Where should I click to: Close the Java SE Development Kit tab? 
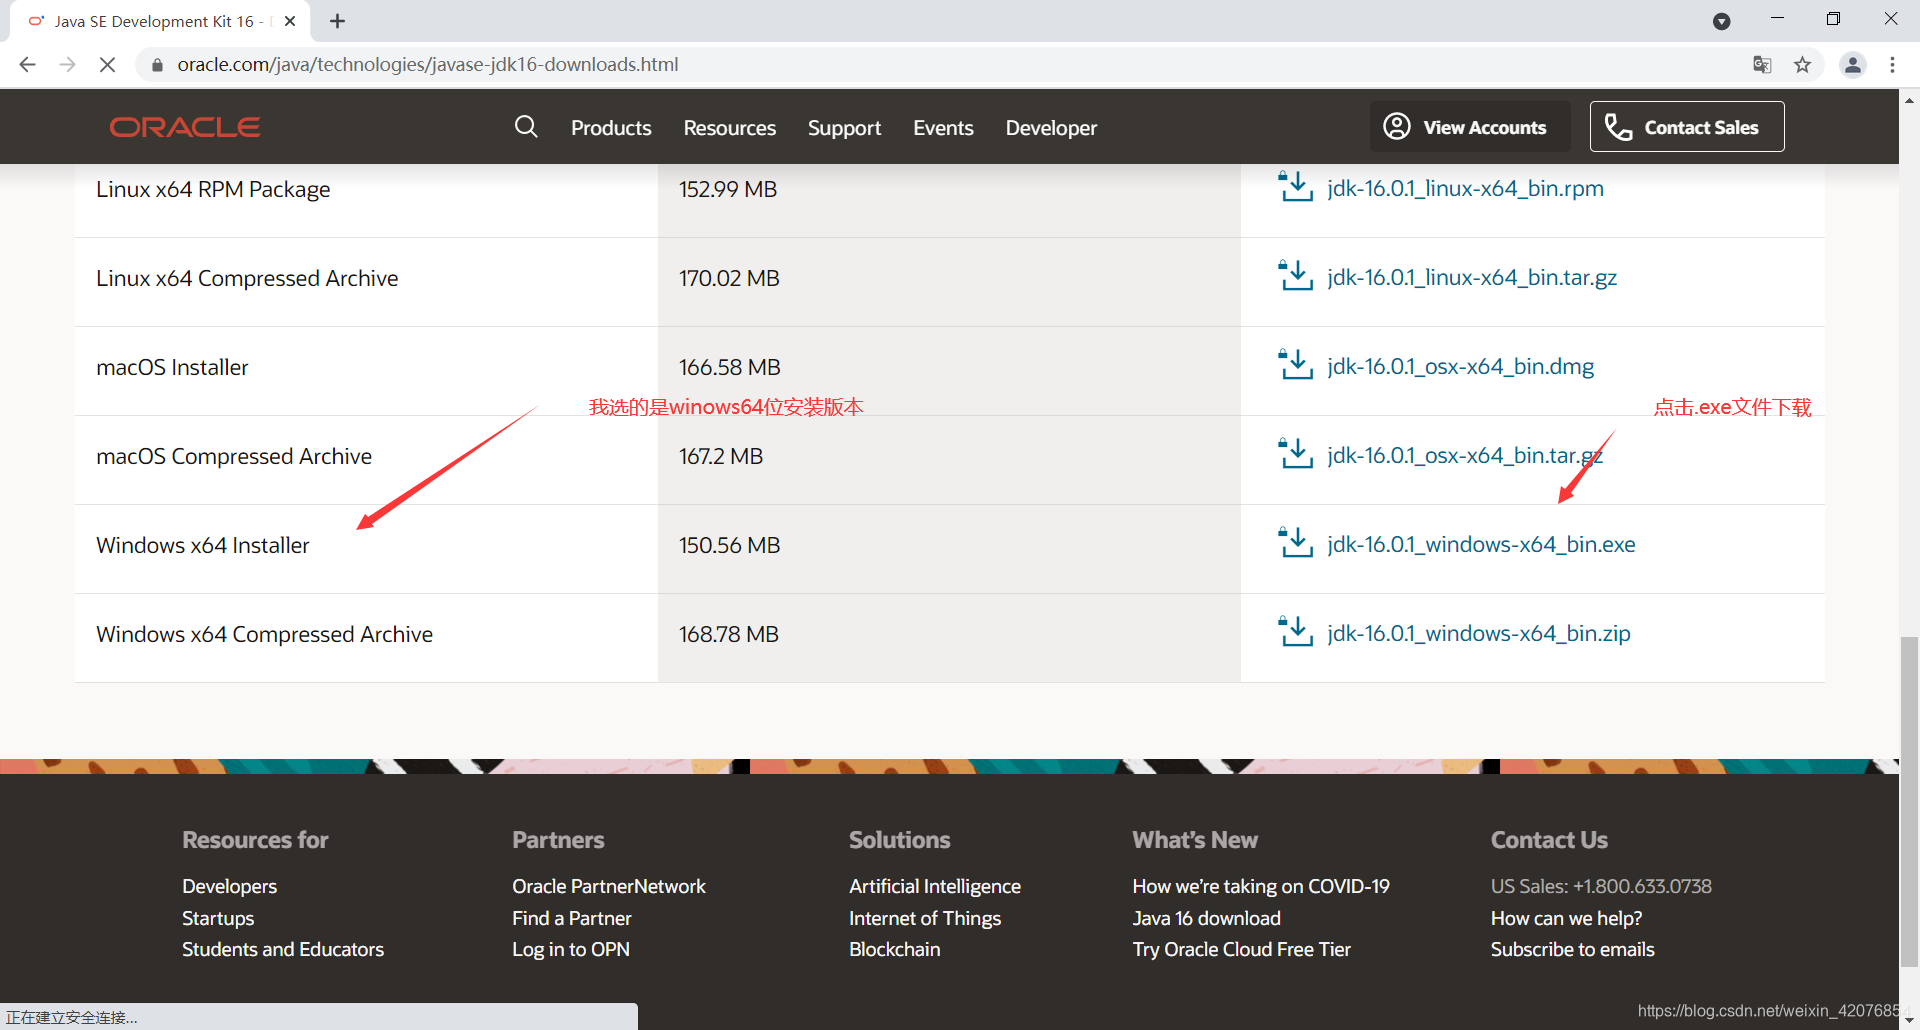pos(290,21)
